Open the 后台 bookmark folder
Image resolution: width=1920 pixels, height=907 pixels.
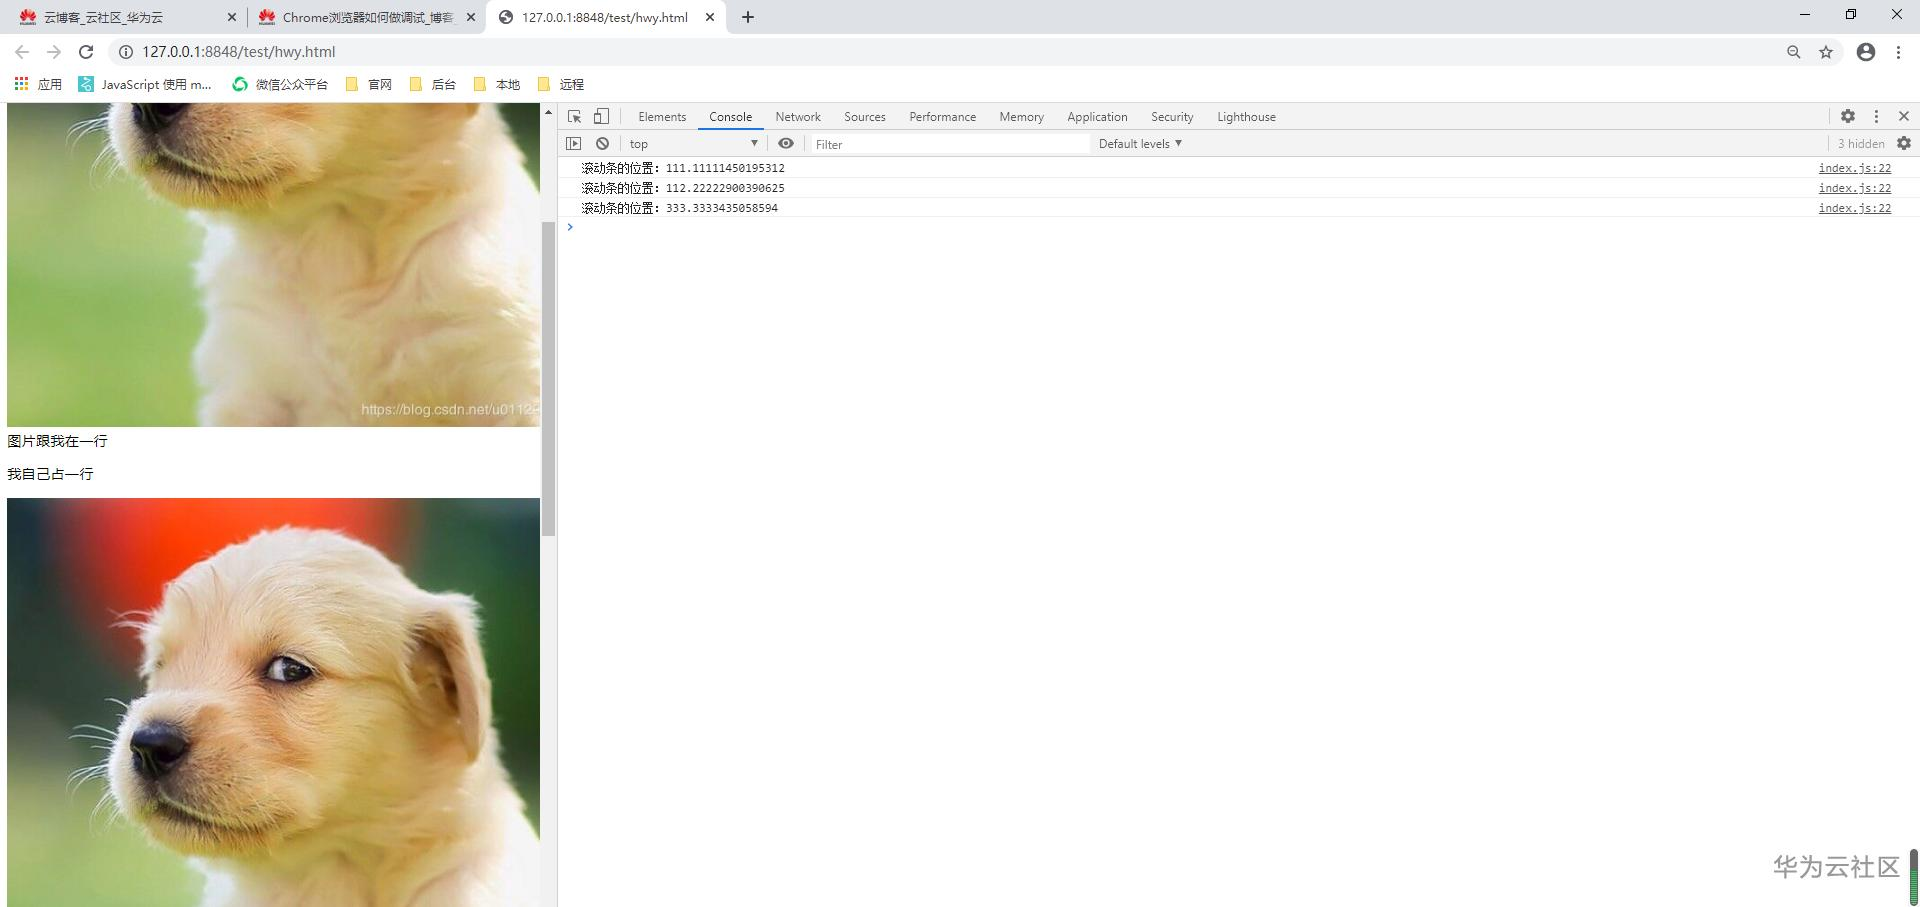(432, 85)
